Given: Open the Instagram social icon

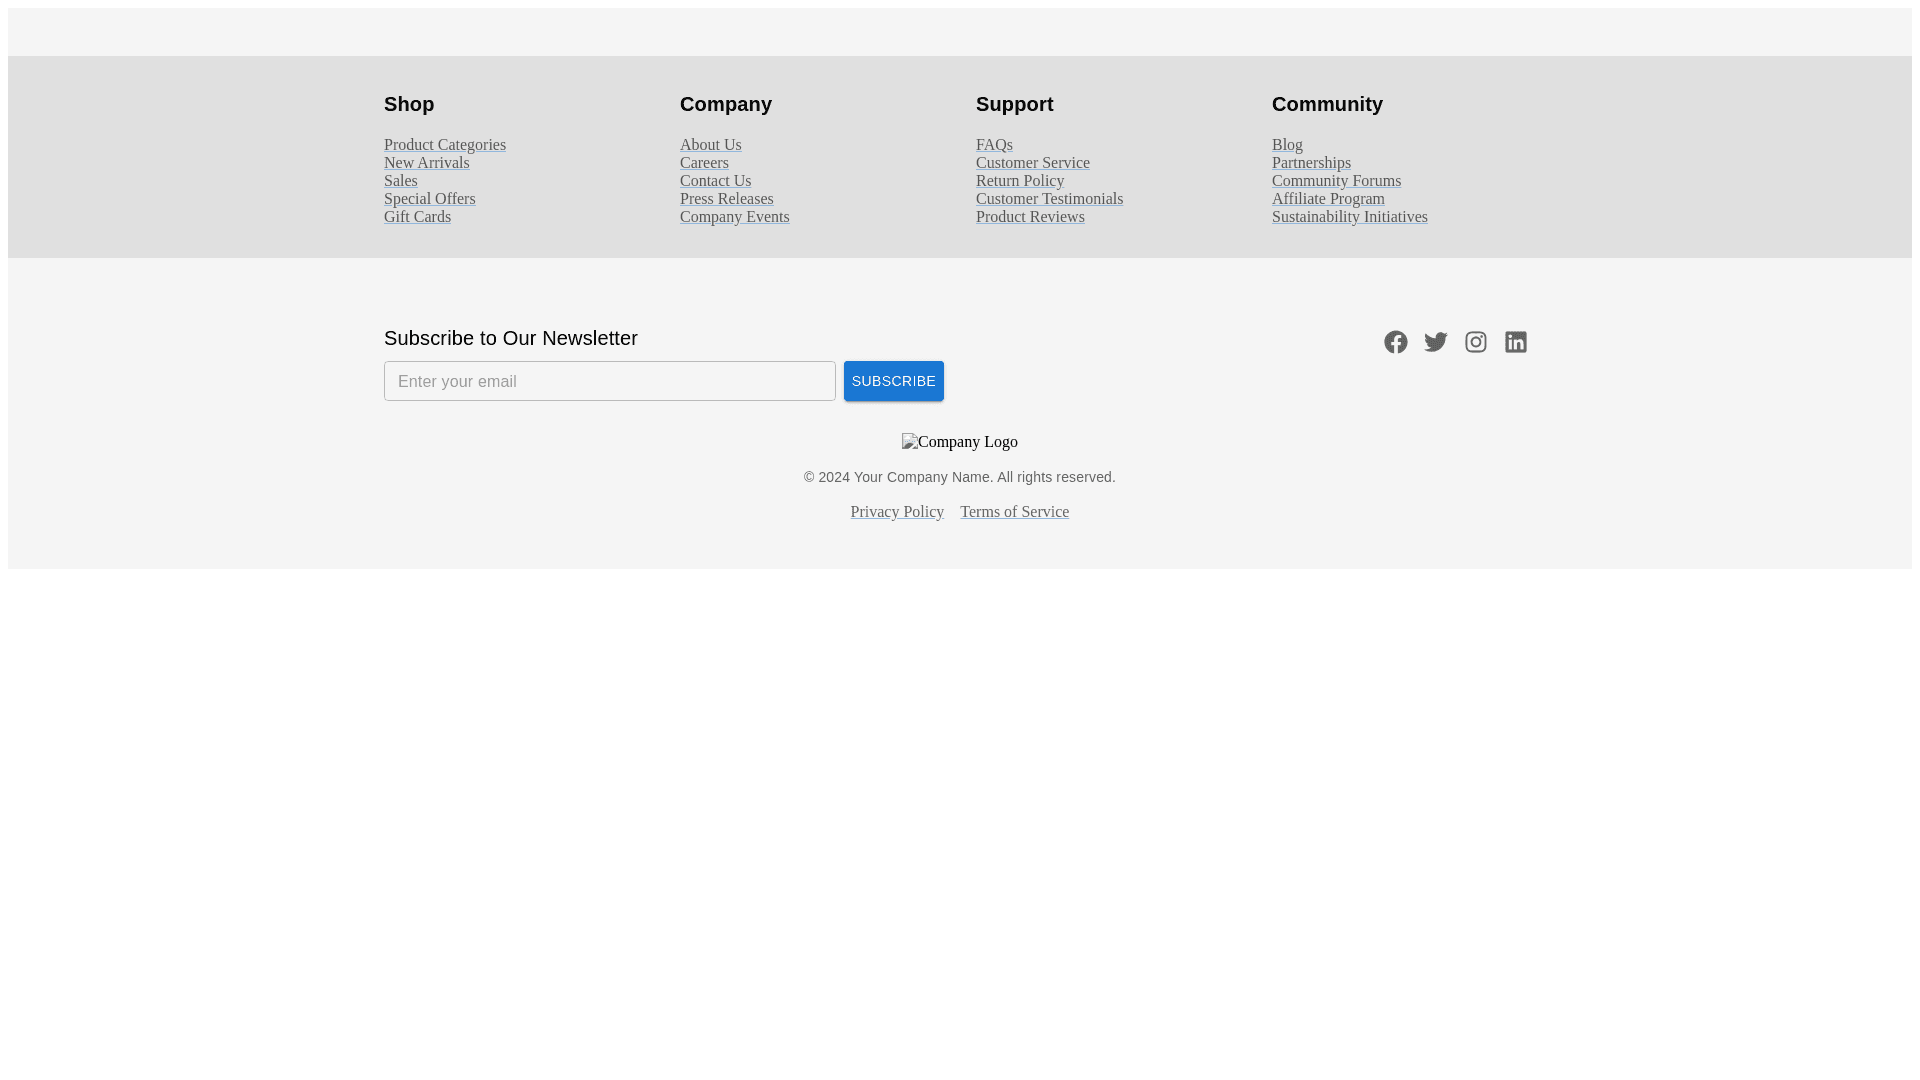Looking at the screenshot, I should (x=1475, y=342).
